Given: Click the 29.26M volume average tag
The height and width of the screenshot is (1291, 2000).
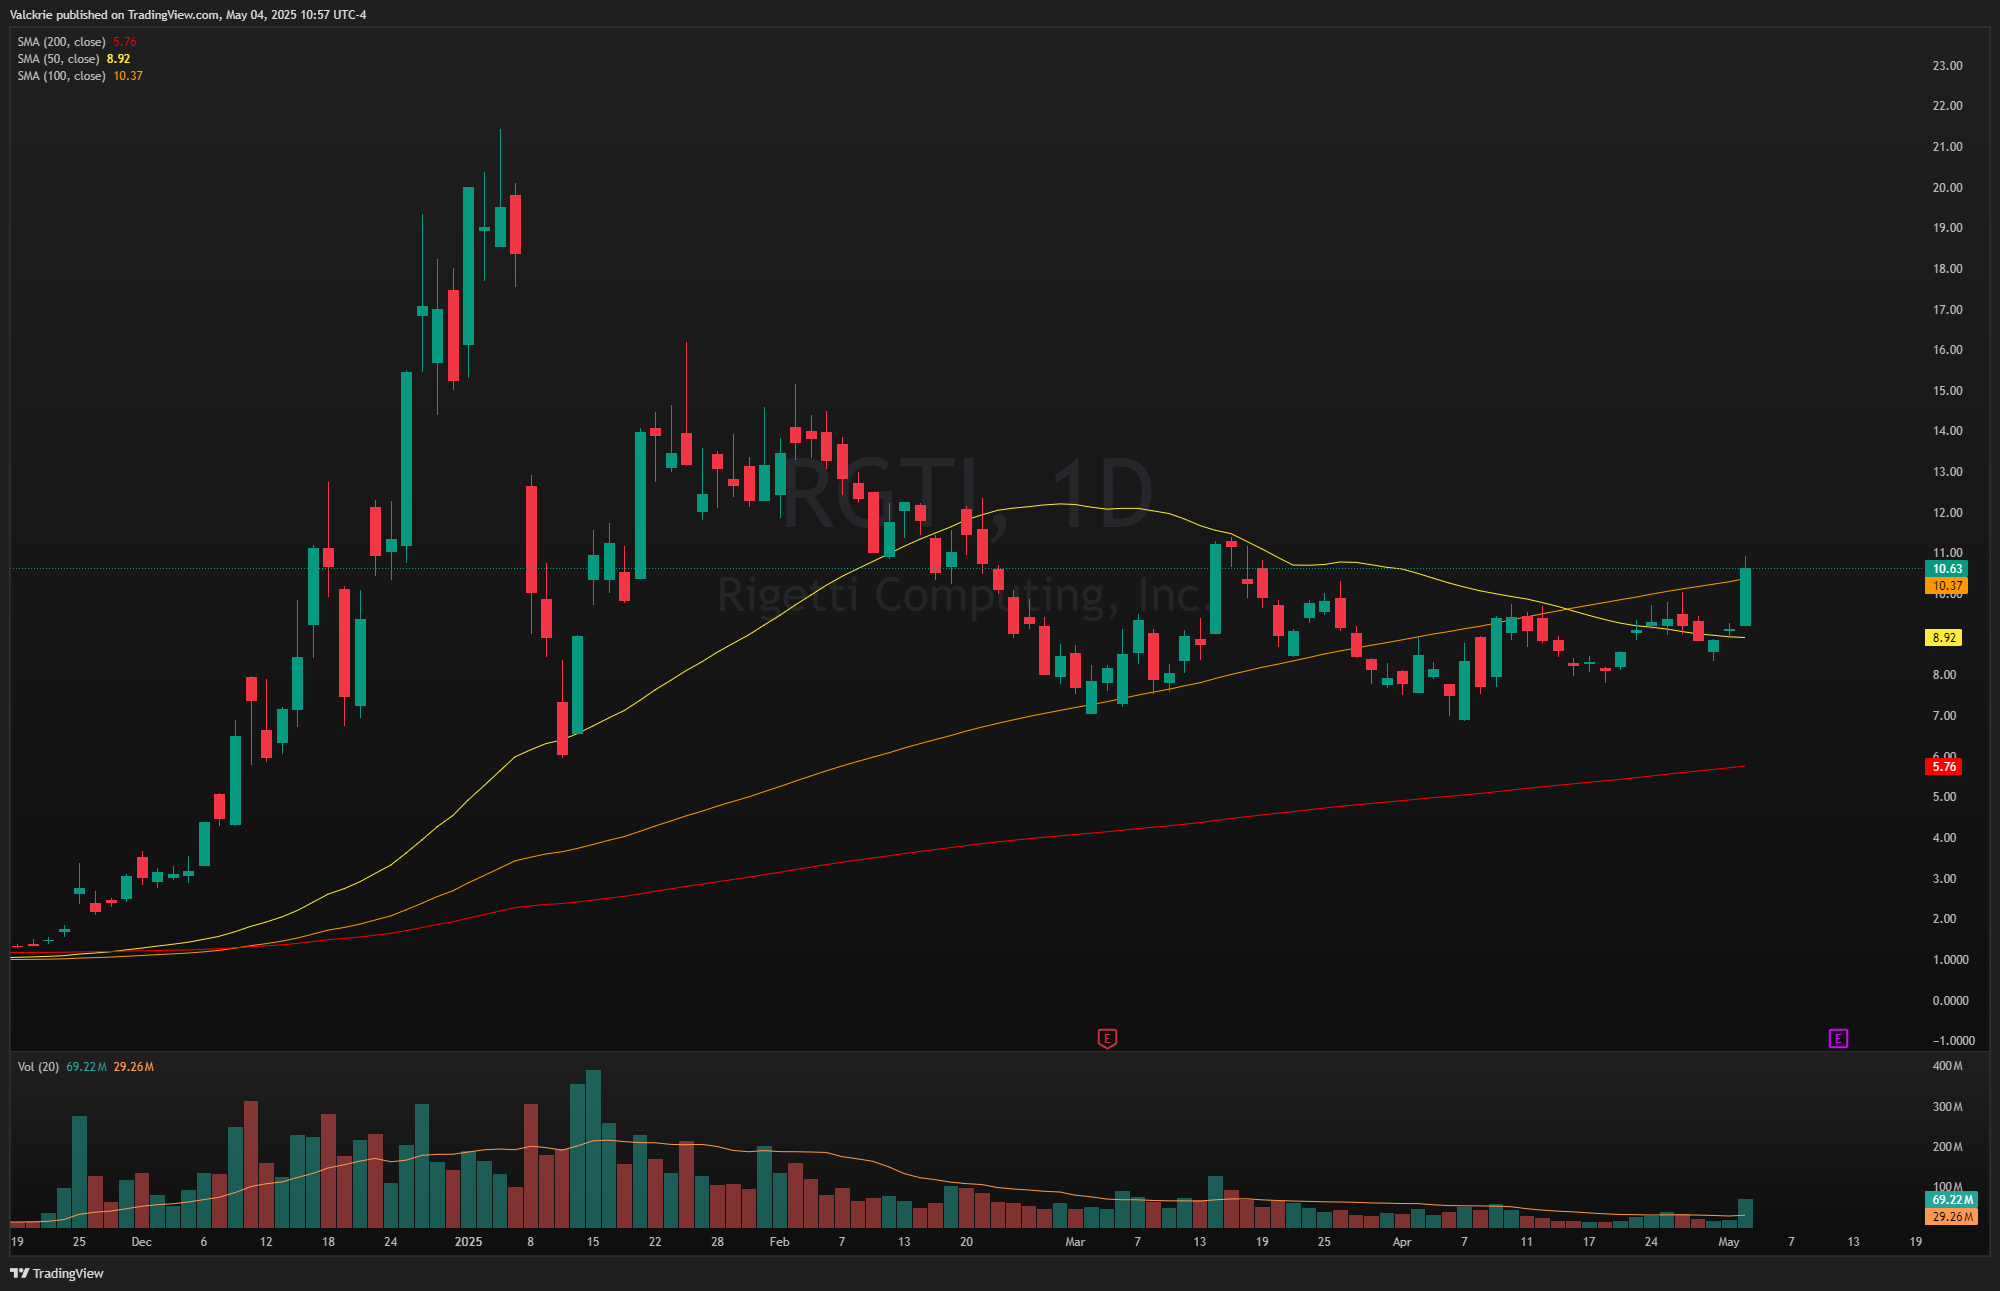Looking at the screenshot, I should pos(1951,1217).
